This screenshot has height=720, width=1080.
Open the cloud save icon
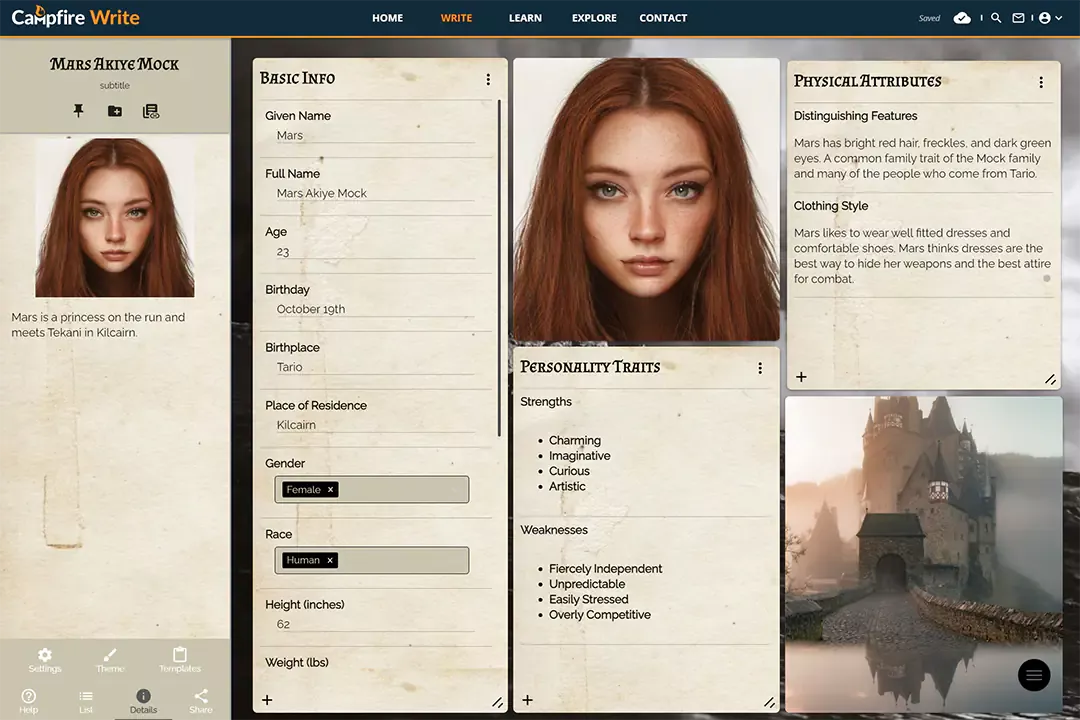pos(962,18)
